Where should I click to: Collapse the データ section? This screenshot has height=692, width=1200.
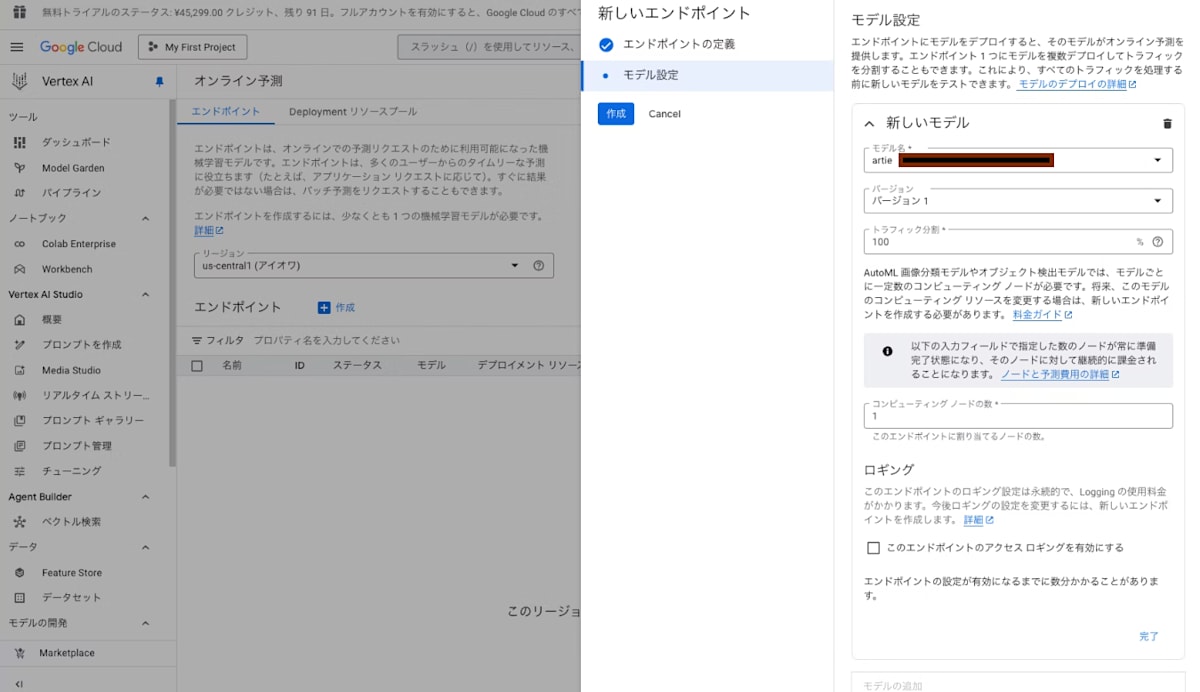[145, 547]
